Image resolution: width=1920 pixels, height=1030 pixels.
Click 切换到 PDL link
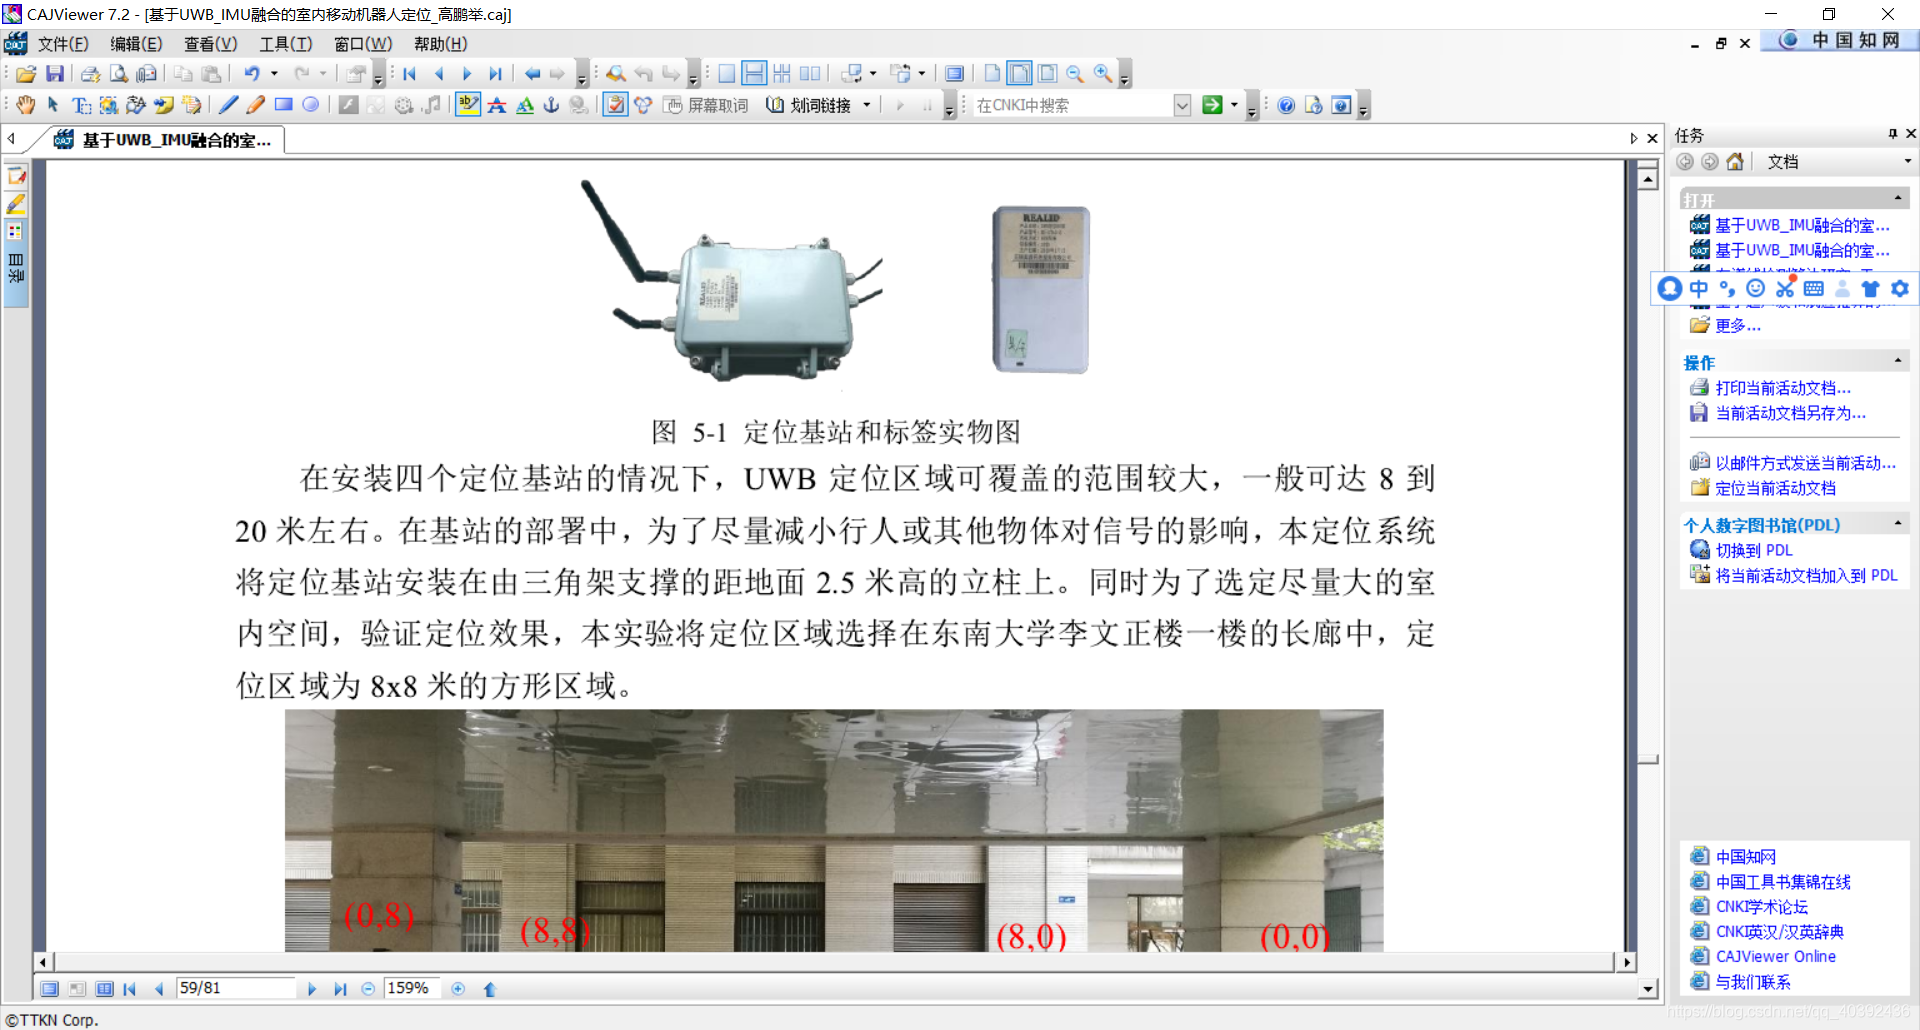[1754, 550]
